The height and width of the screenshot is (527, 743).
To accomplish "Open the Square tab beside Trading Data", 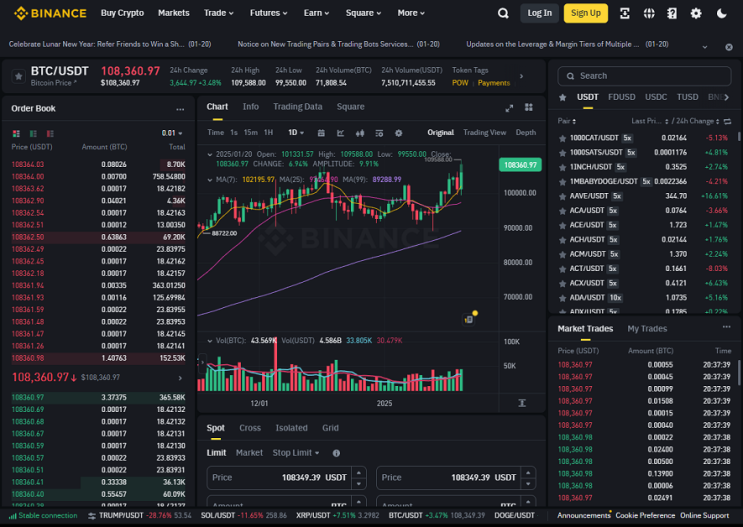I will 351,107.
